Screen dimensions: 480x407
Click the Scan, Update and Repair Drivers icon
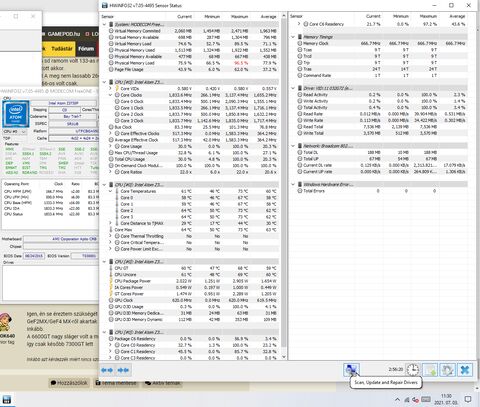(351, 369)
